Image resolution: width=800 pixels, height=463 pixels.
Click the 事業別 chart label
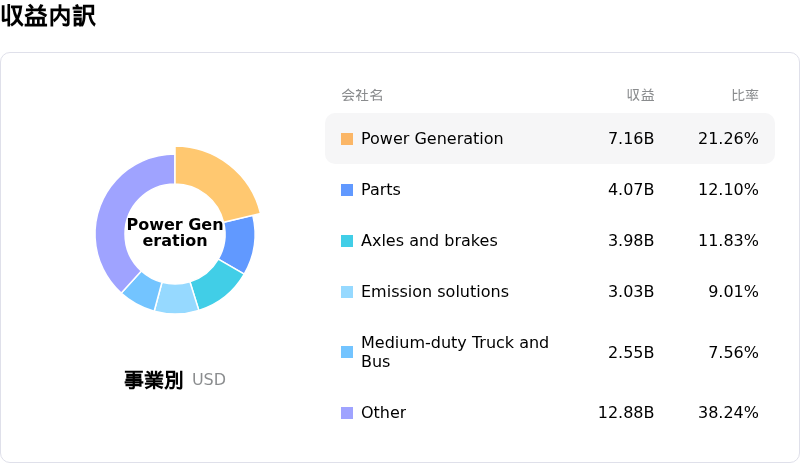click(153, 380)
